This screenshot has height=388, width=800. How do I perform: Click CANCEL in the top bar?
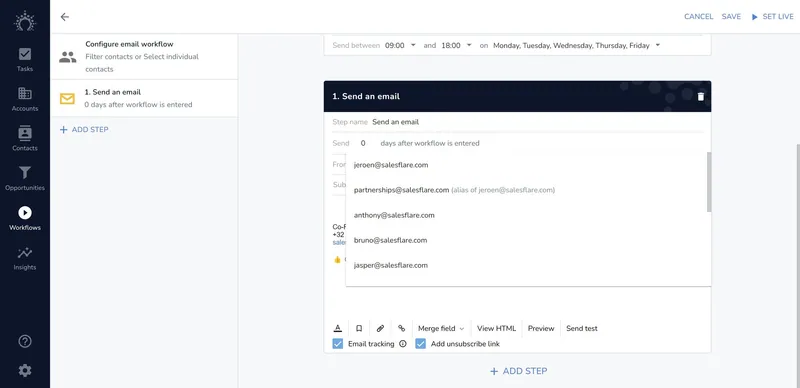[698, 17]
